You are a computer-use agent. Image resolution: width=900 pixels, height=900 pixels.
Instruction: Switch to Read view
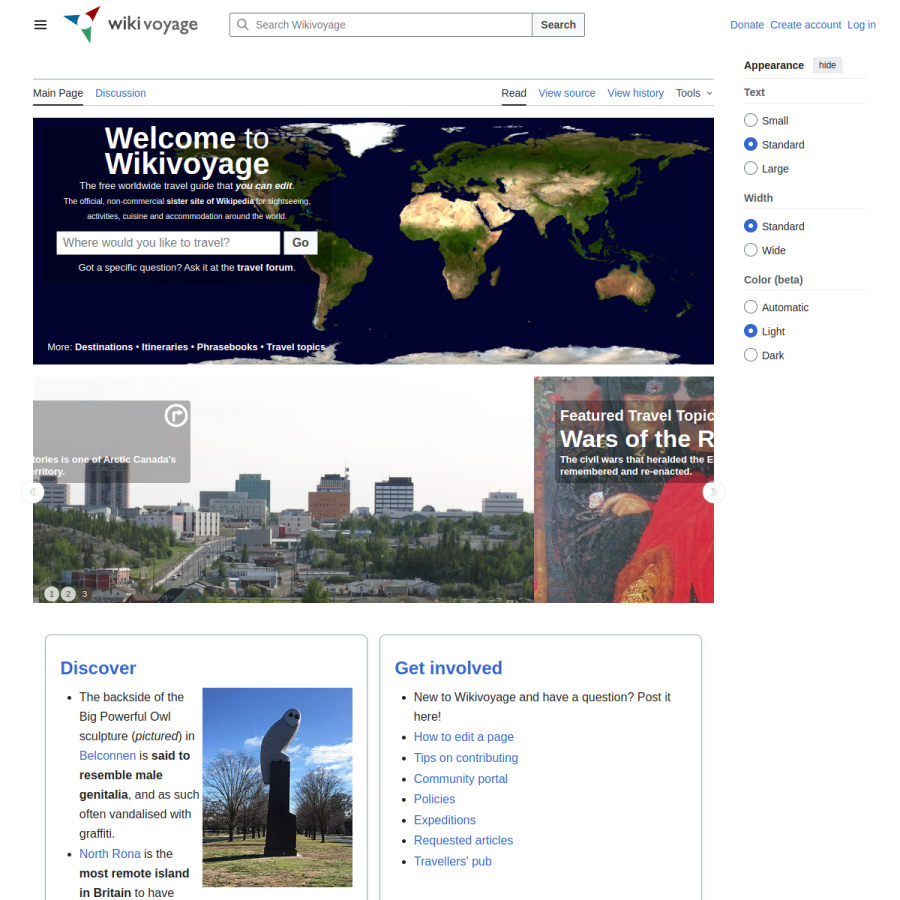(x=514, y=93)
